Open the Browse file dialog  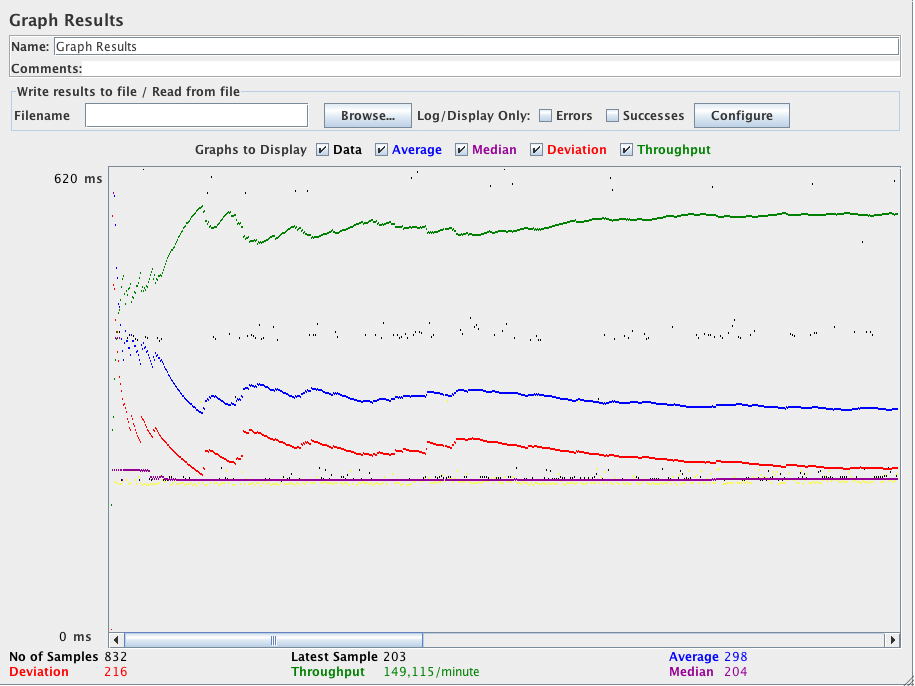click(x=367, y=114)
